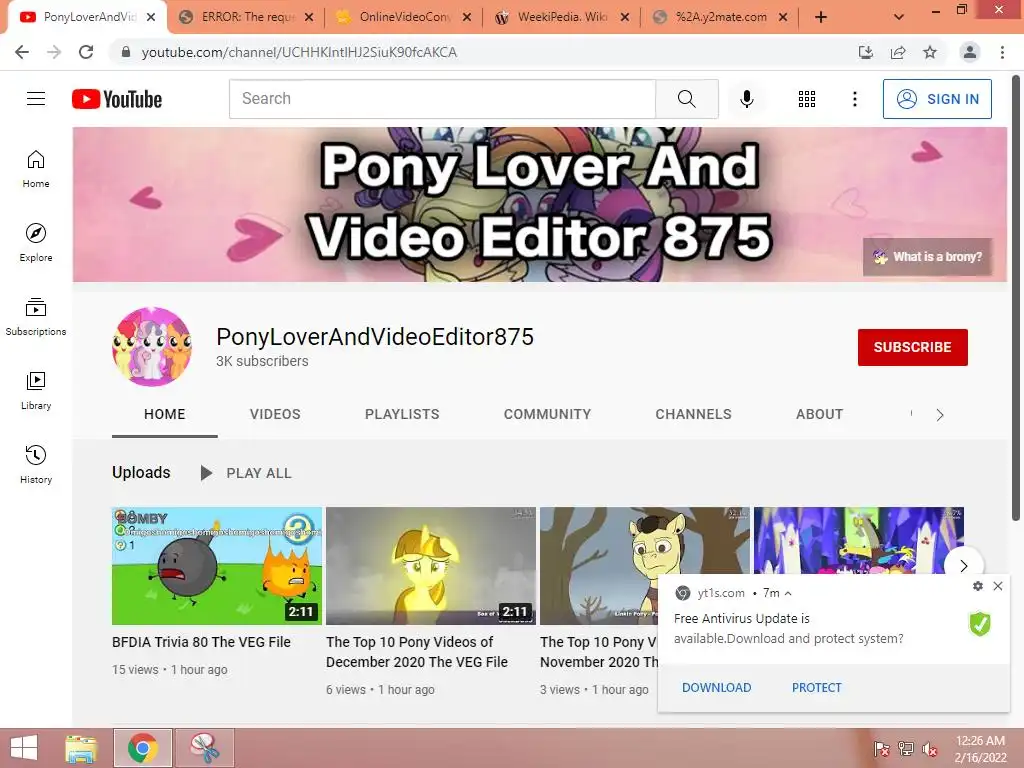This screenshot has height=768, width=1024.
Task: Switch to the VIDEOS tab
Action: (x=275, y=414)
